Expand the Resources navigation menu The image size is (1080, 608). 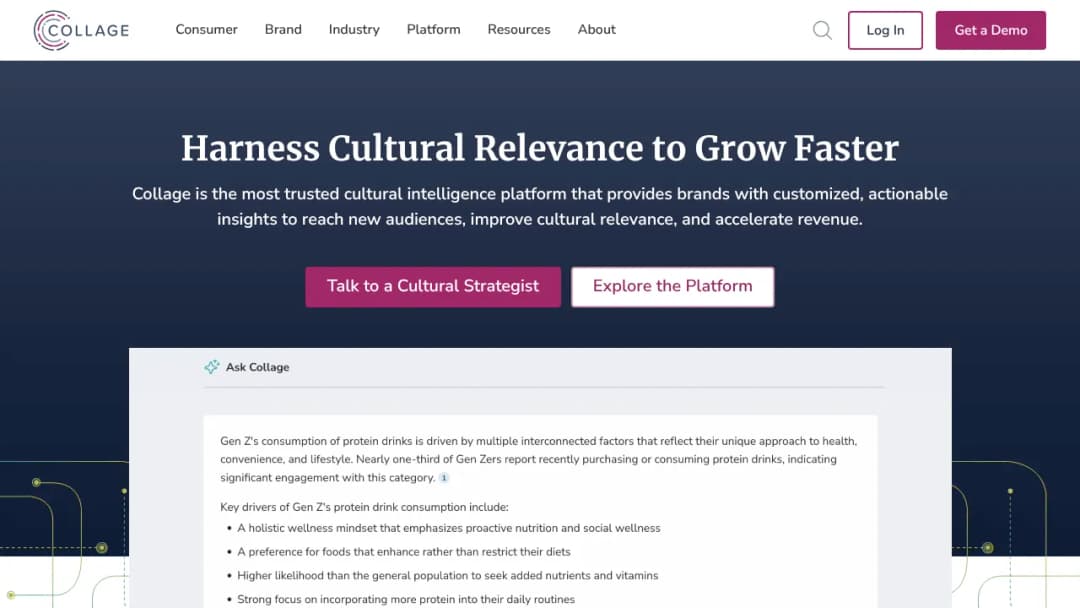pos(519,30)
